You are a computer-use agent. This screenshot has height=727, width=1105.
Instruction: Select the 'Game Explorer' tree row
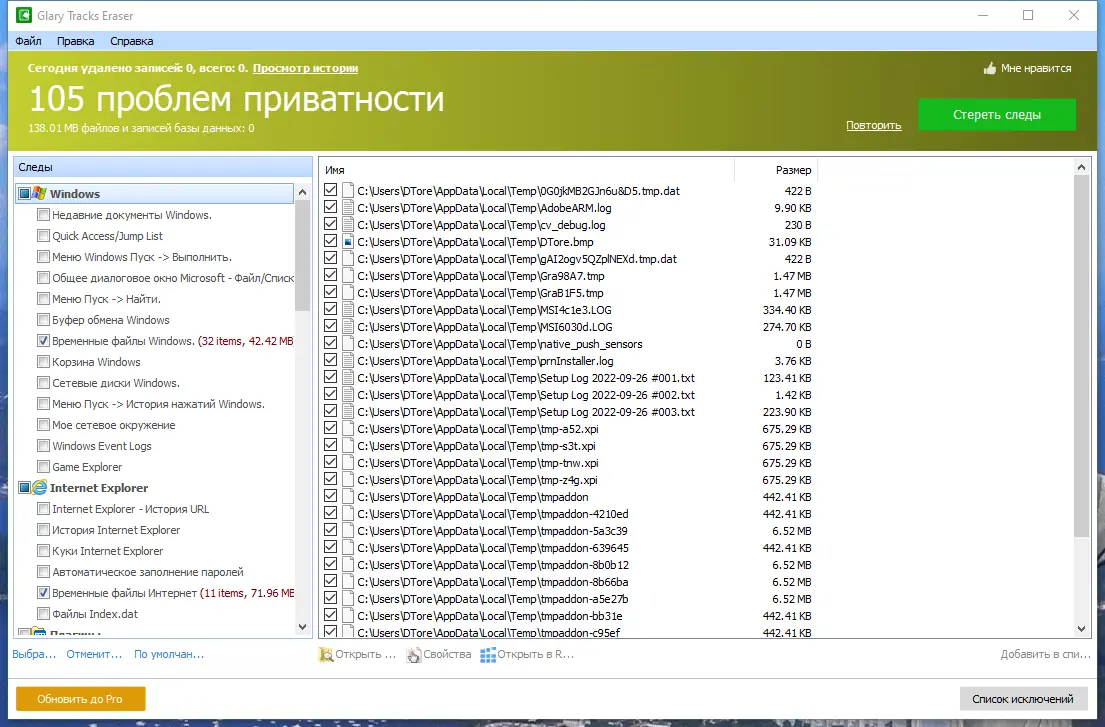pos(87,467)
